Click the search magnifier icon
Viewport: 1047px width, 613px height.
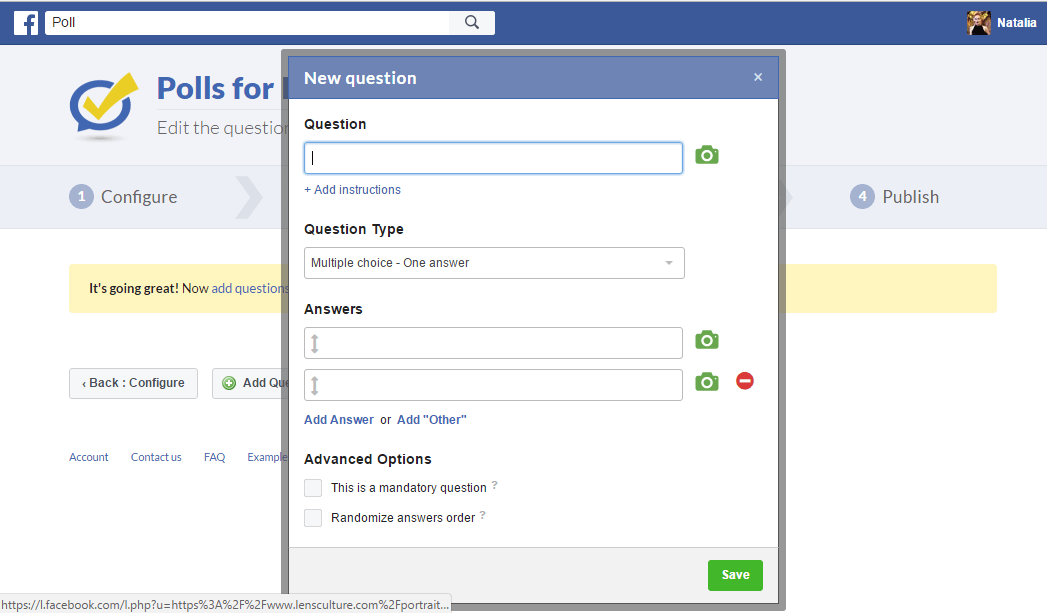(x=472, y=23)
